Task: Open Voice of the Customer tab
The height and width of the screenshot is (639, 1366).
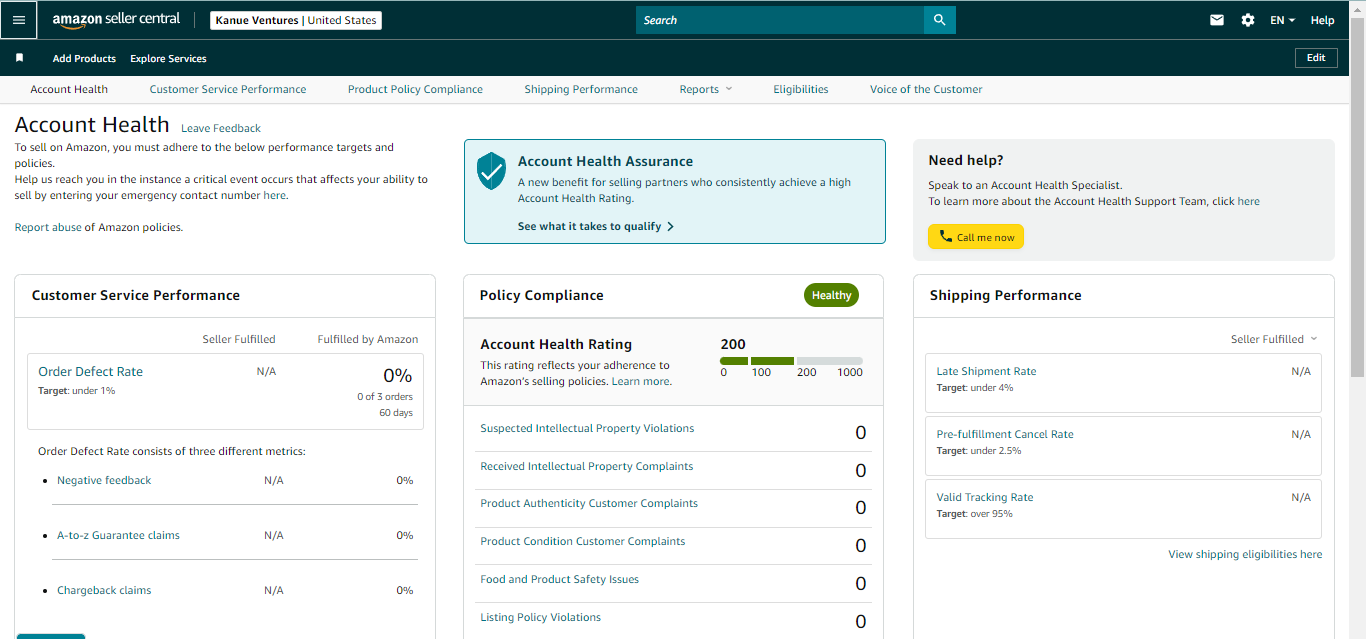Action: (926, 89)
